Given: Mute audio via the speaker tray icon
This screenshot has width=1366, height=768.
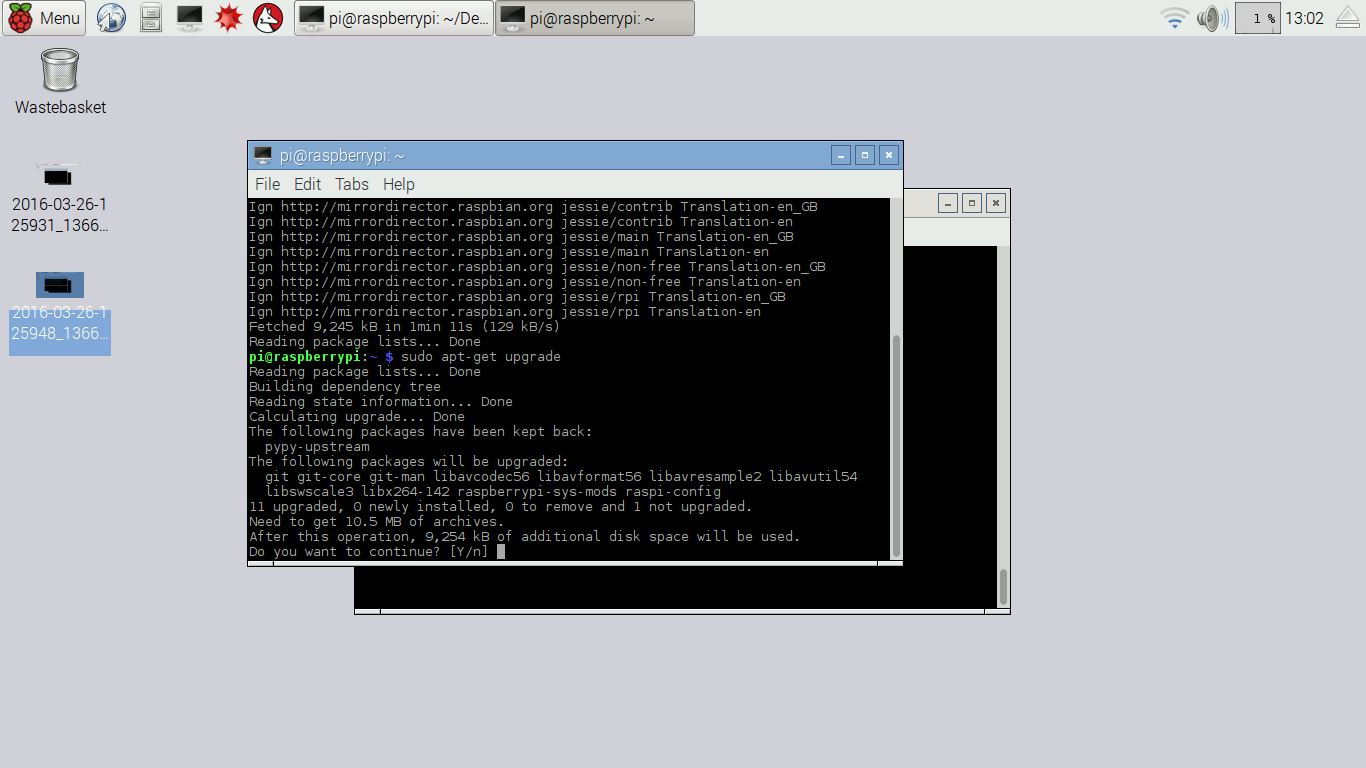Looking at the screenshot, I should 1210,17.
